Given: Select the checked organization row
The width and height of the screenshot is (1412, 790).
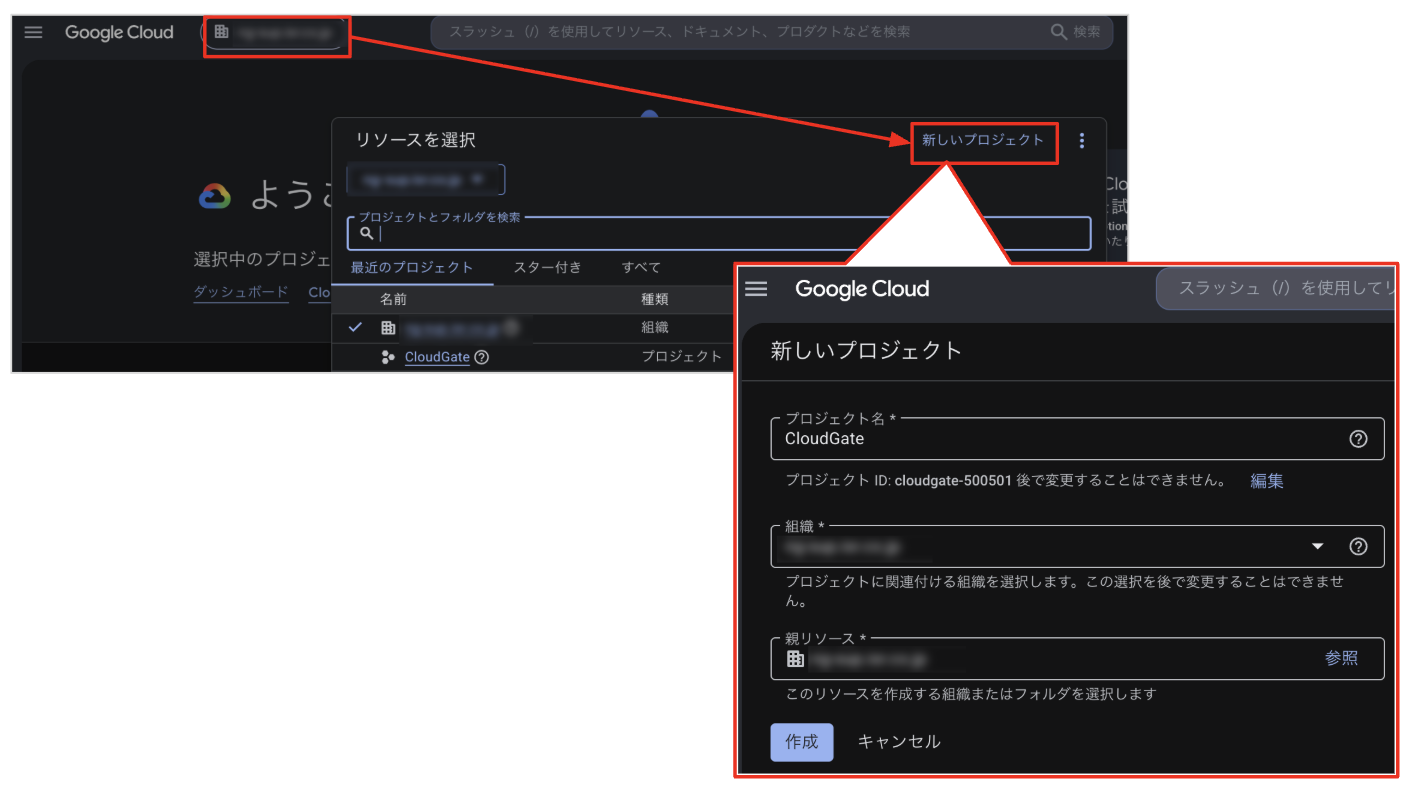Looking at the screenshot, I should pos(535,327).
